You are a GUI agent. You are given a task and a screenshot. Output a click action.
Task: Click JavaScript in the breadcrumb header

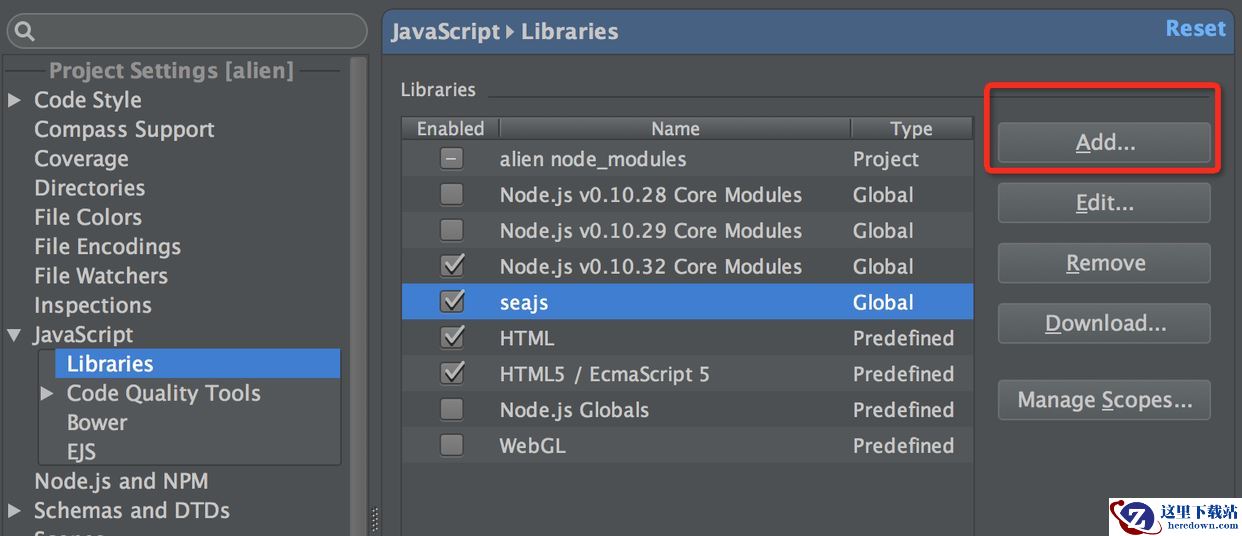click(x=445, y=32)
